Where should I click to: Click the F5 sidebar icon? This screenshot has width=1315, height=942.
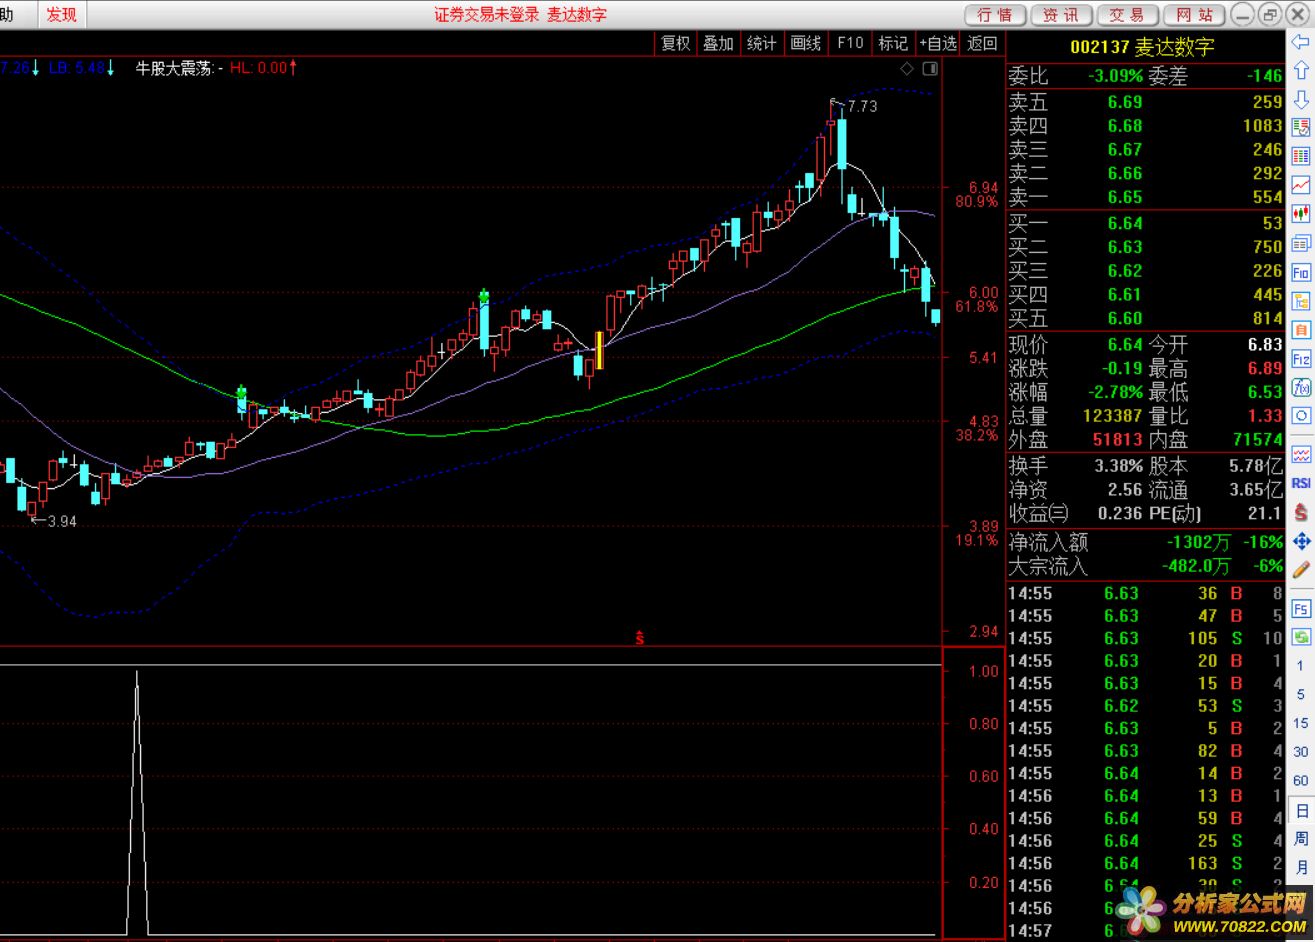coord(1301,608)
